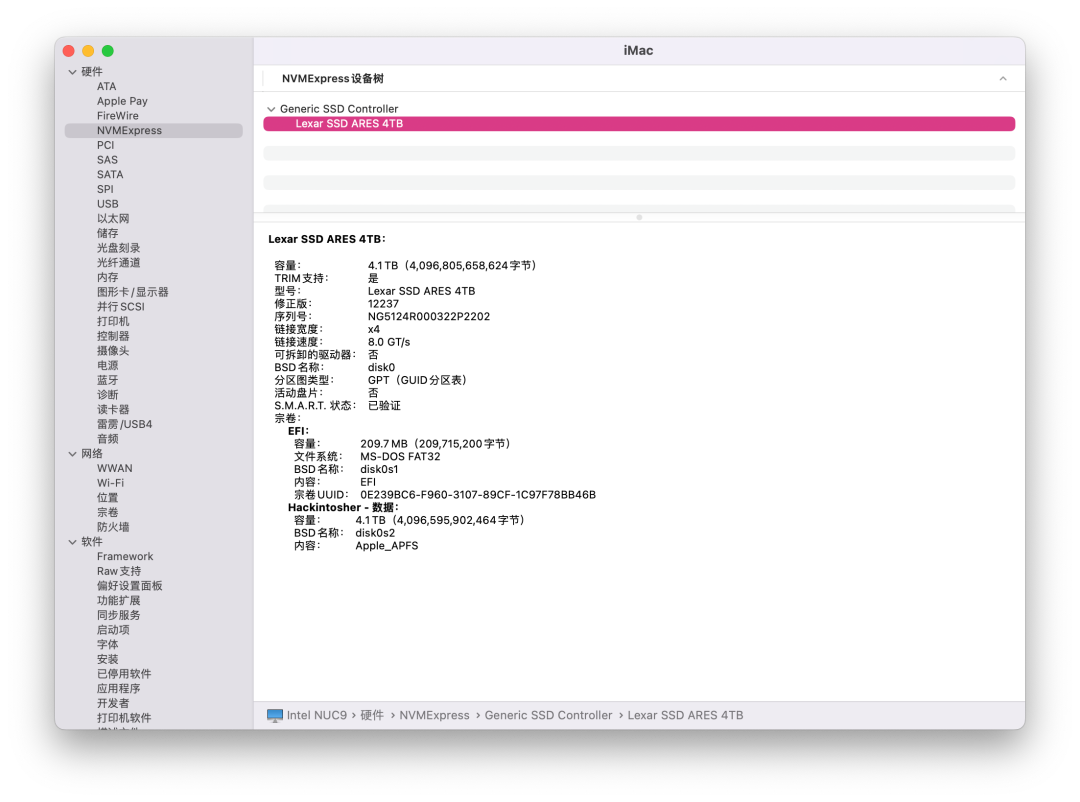
Task: Show 图形卡/显示器 information
Action: [x=132, y=291]
